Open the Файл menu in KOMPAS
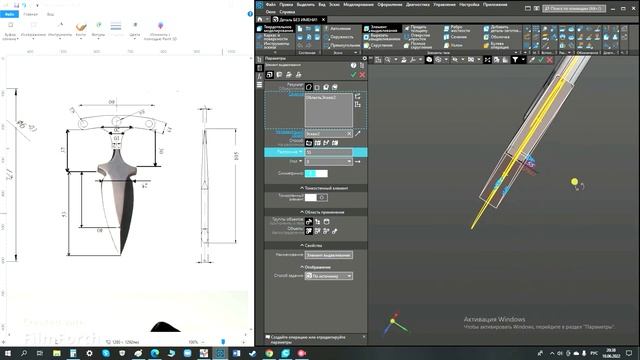 [x=271, y=4]
